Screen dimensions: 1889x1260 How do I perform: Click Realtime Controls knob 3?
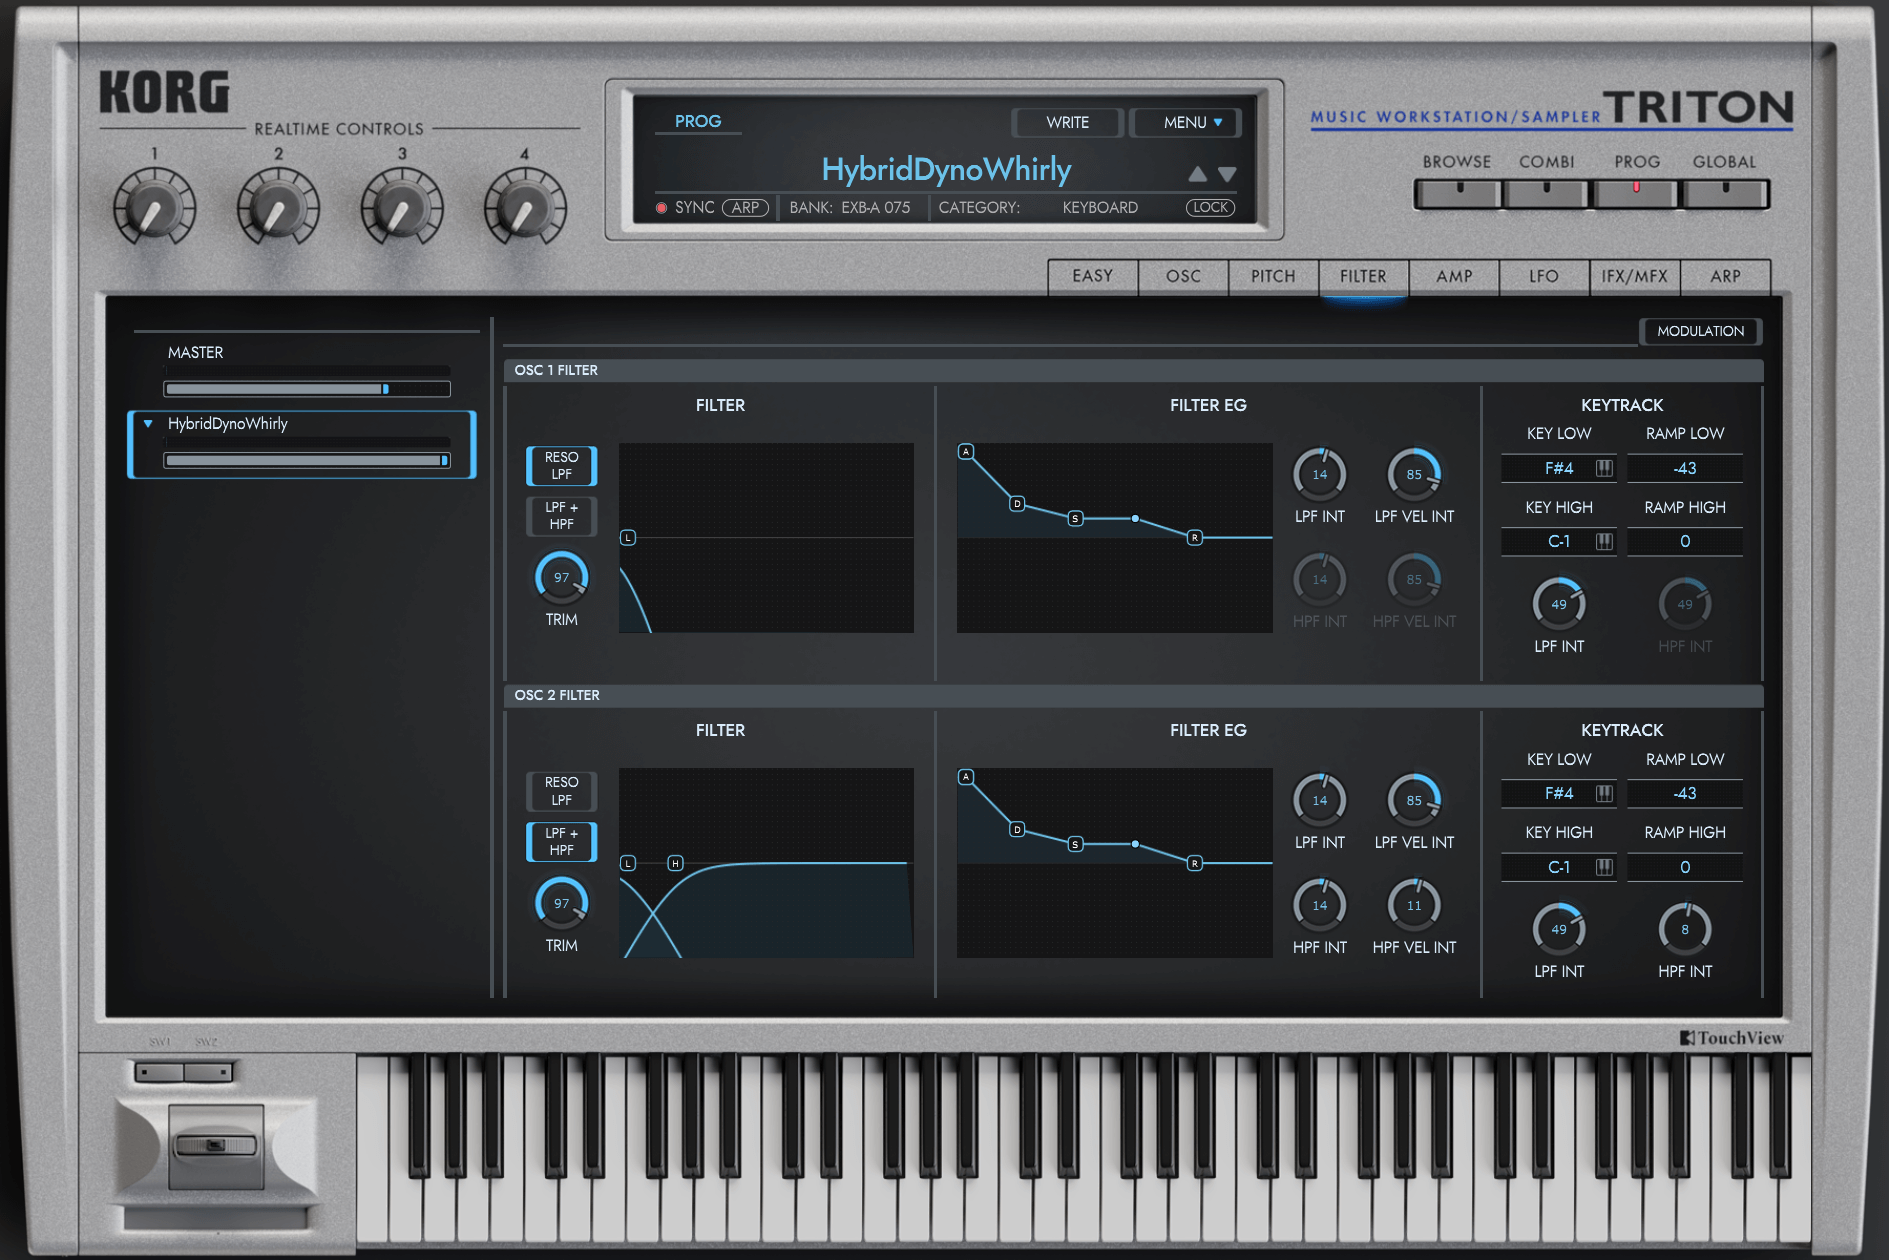coord(402,208)
